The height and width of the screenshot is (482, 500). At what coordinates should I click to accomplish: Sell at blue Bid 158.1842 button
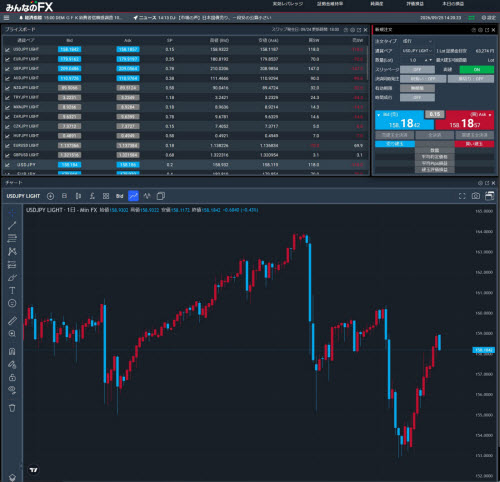click(x=404, y=120)
